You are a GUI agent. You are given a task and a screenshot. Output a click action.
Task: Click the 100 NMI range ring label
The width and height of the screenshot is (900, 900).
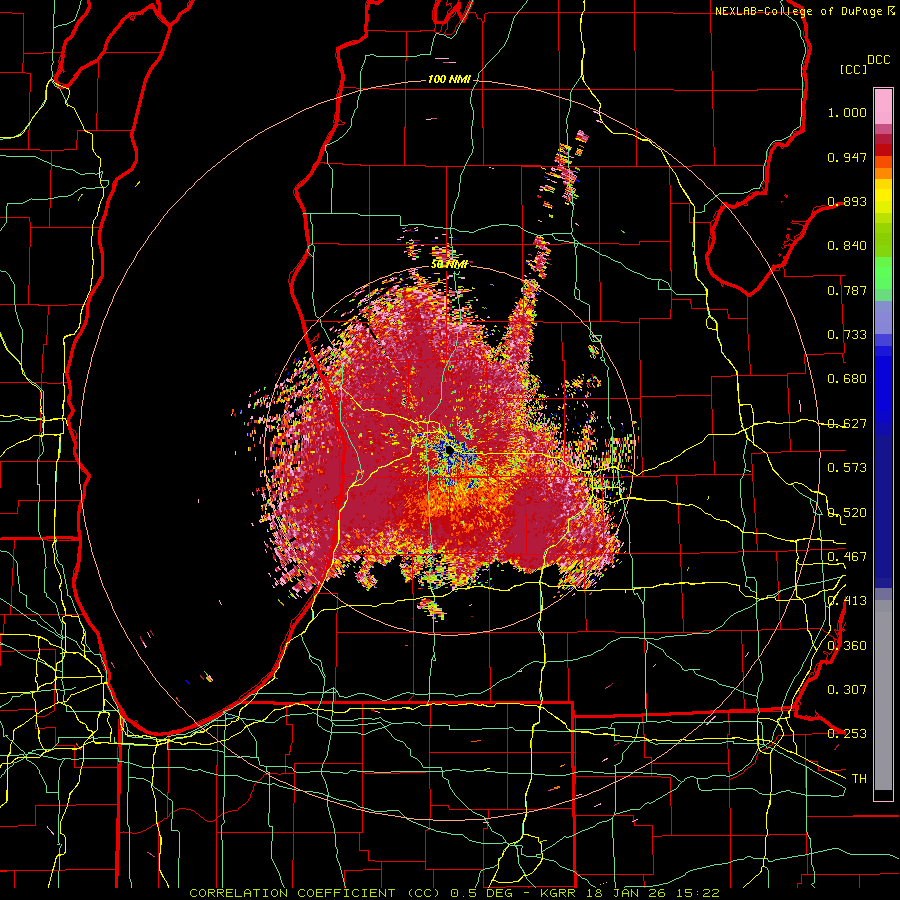point(448,79)
